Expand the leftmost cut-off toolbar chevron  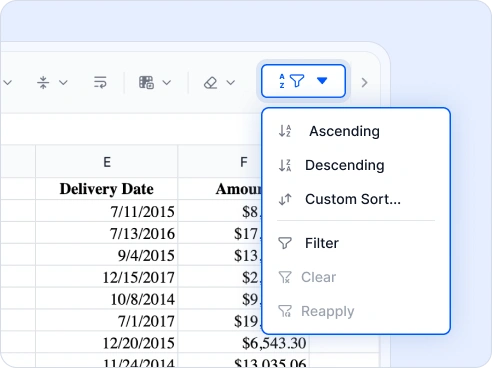[8, 82]
